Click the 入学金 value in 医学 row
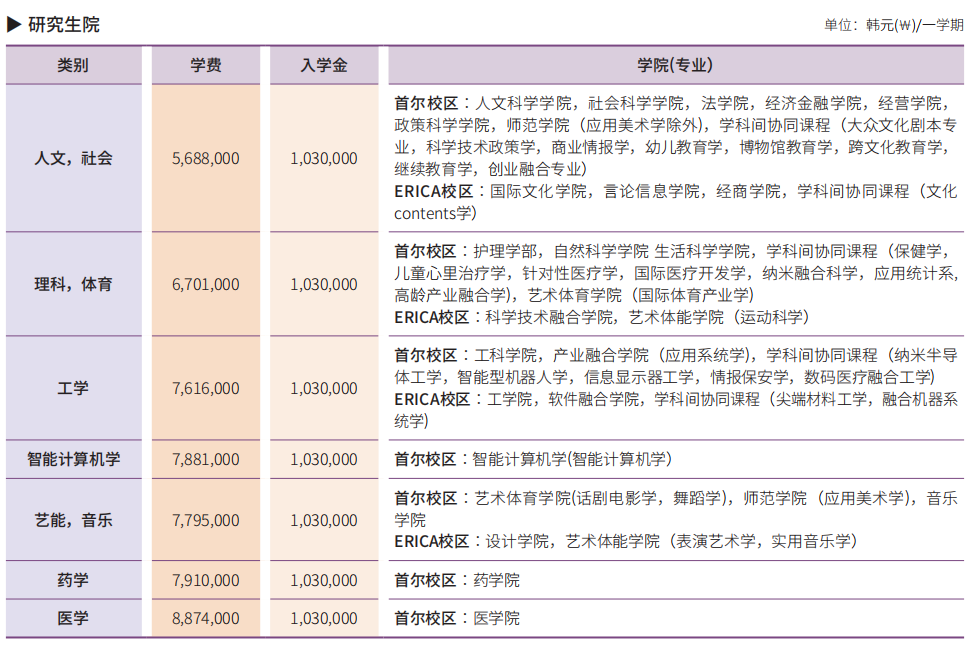 (x=324, y=618)
